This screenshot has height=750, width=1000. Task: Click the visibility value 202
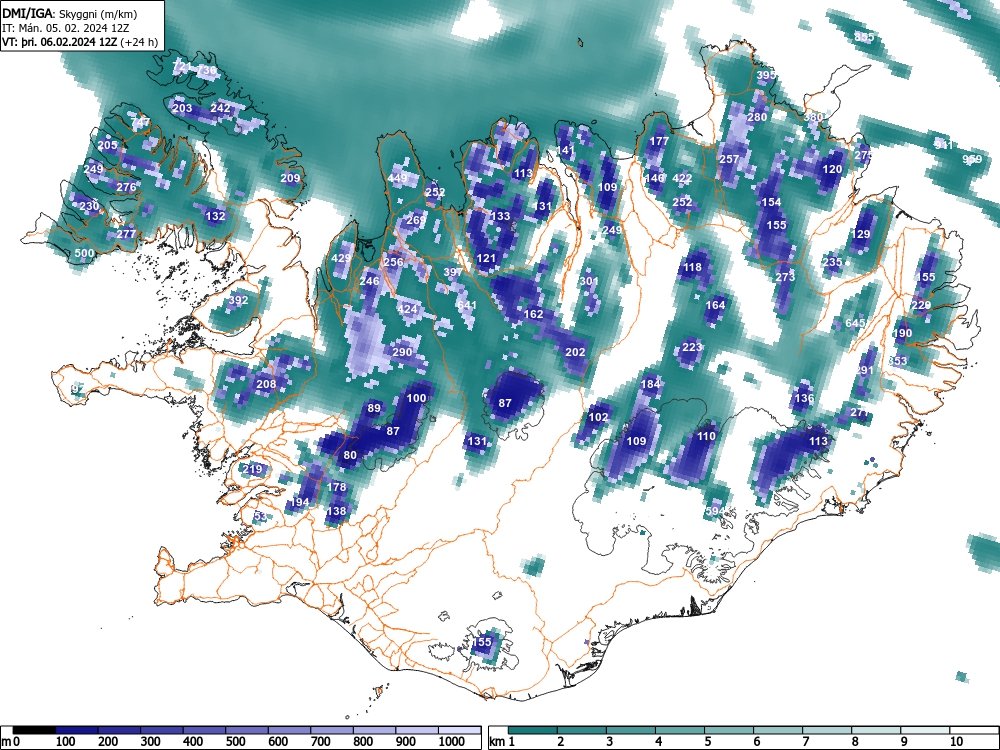pyautogui.click(x=575, y=352)
